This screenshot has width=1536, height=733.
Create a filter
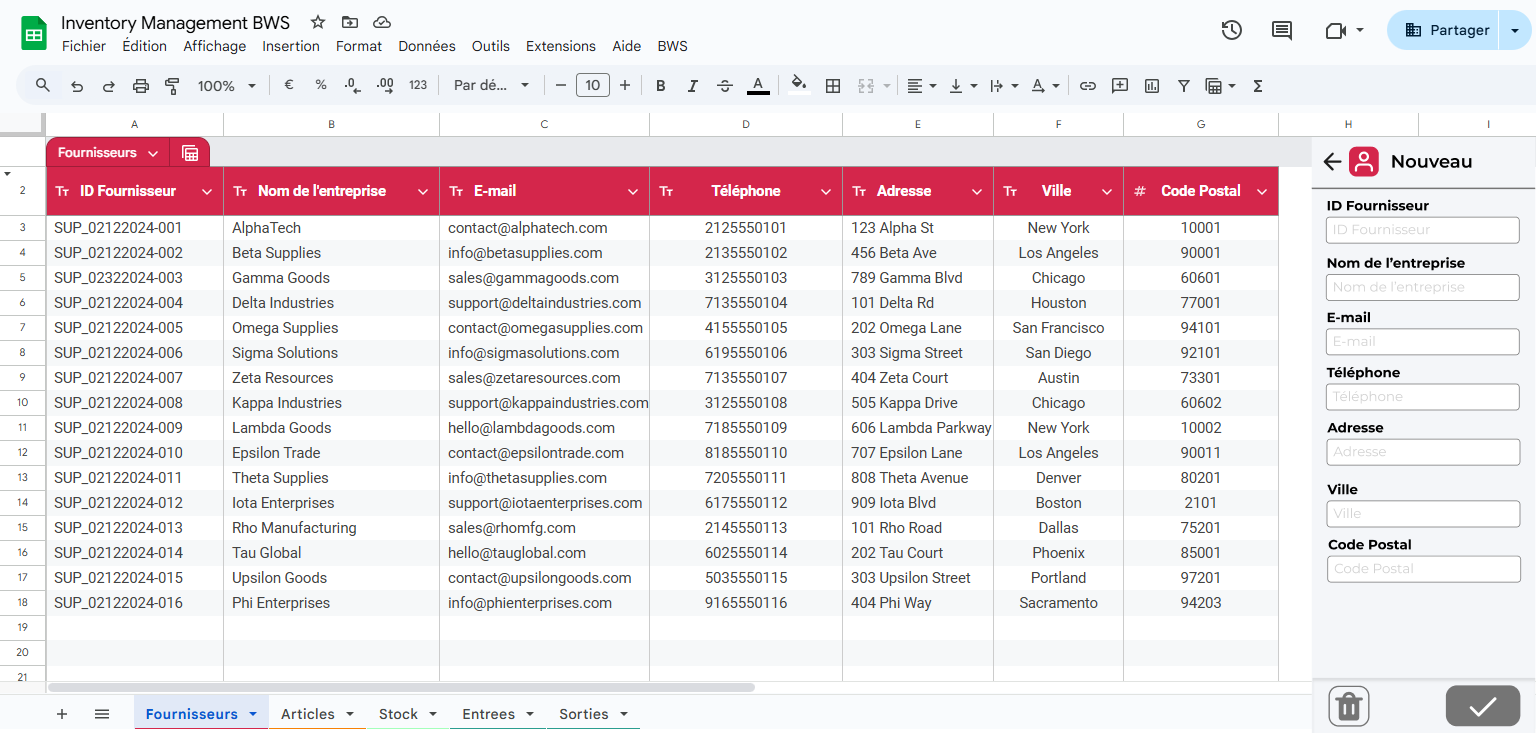1184,86
